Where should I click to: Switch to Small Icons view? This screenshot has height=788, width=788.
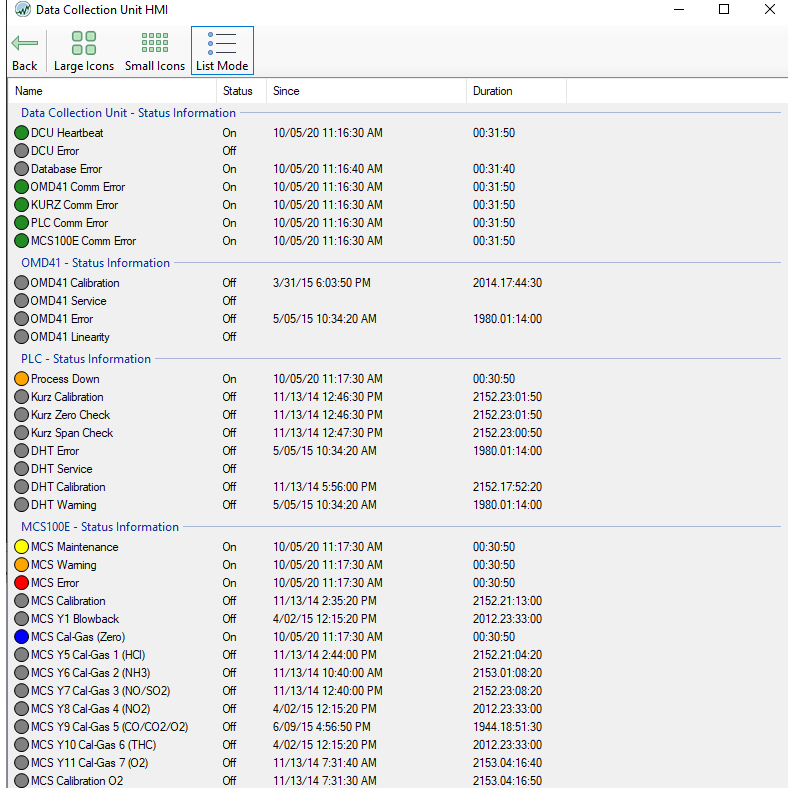[155, 50]
